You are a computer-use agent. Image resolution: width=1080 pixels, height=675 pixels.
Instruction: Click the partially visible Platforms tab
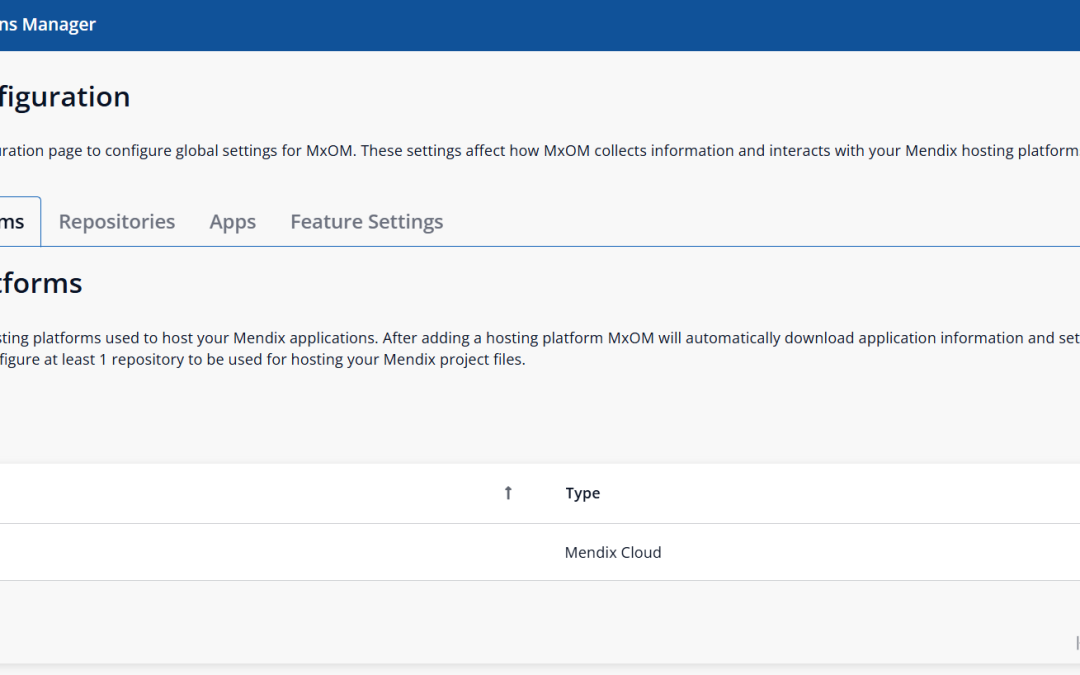(x=15, y=222)
